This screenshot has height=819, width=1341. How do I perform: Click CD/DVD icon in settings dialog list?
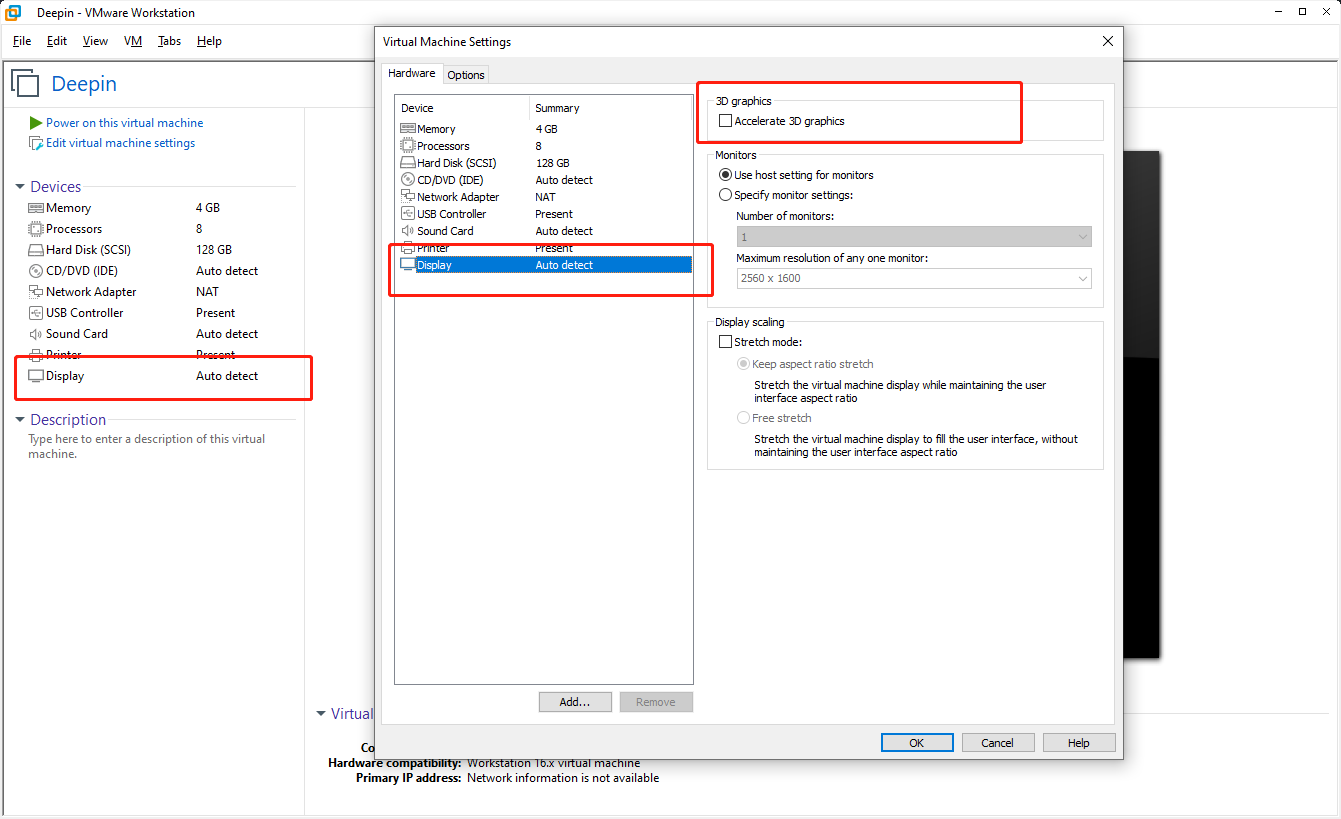click(x=407, y=180)
